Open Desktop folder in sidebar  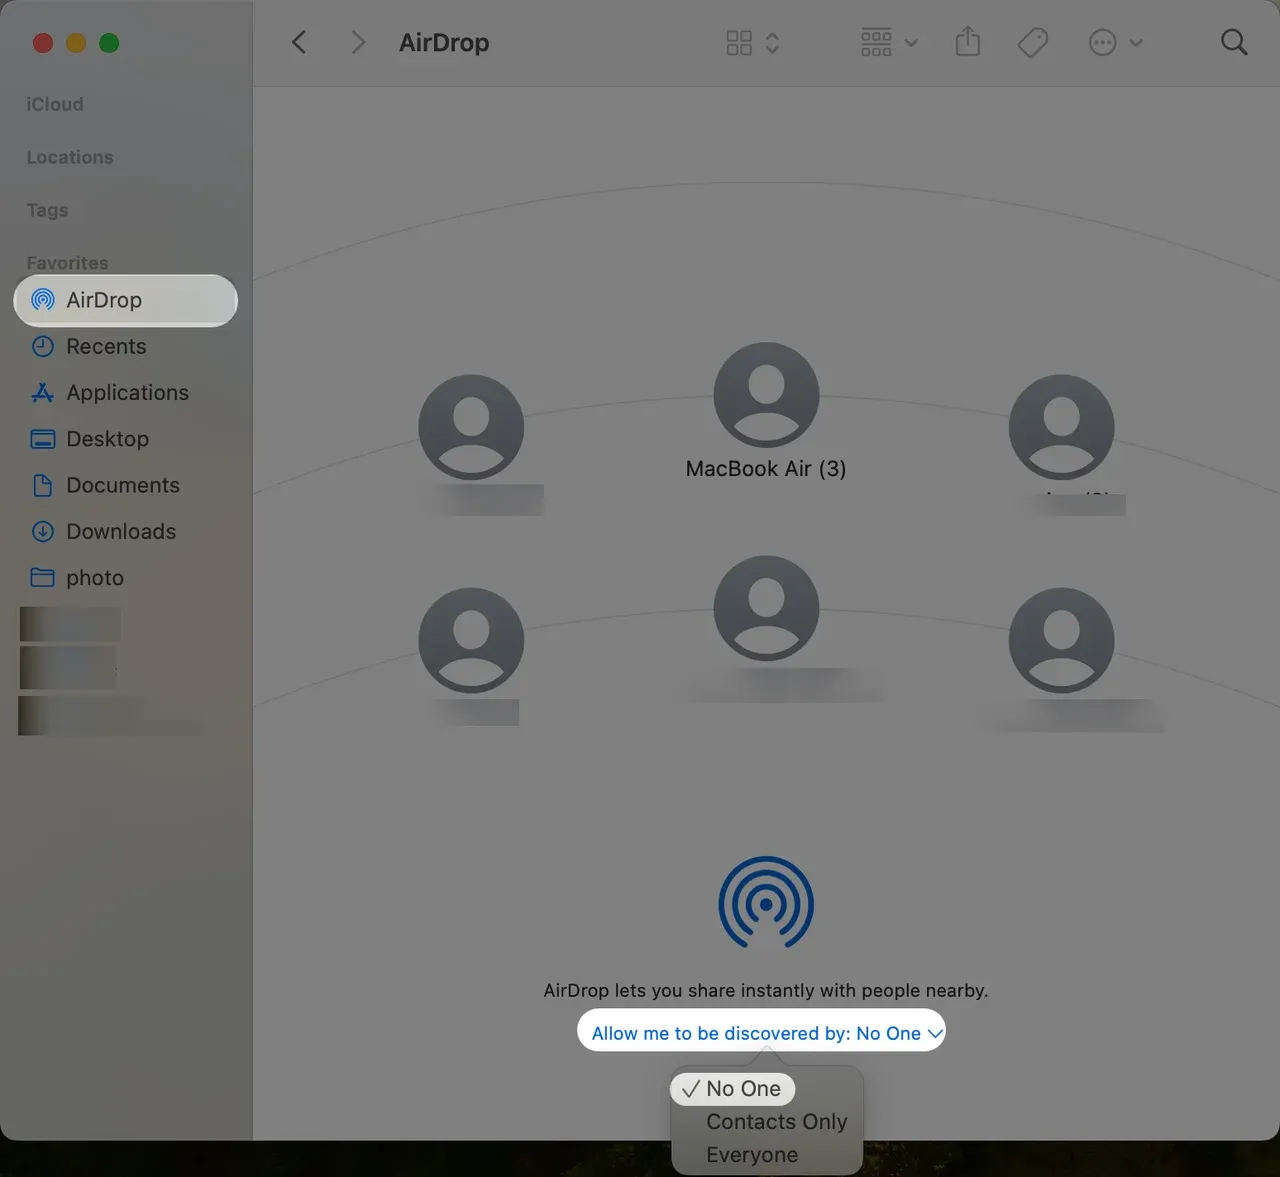click(x=126, y=438)
